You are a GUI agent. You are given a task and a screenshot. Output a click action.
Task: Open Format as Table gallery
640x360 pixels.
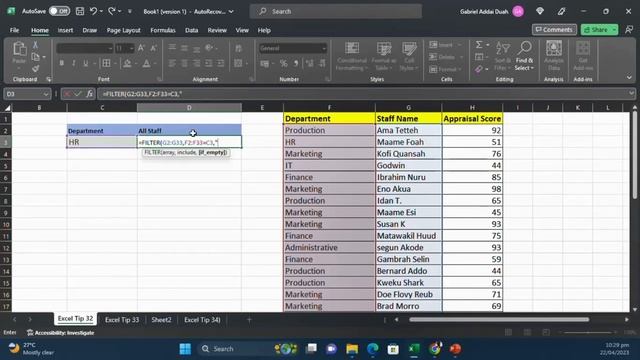pyautogui.click(x=384, y=56)
